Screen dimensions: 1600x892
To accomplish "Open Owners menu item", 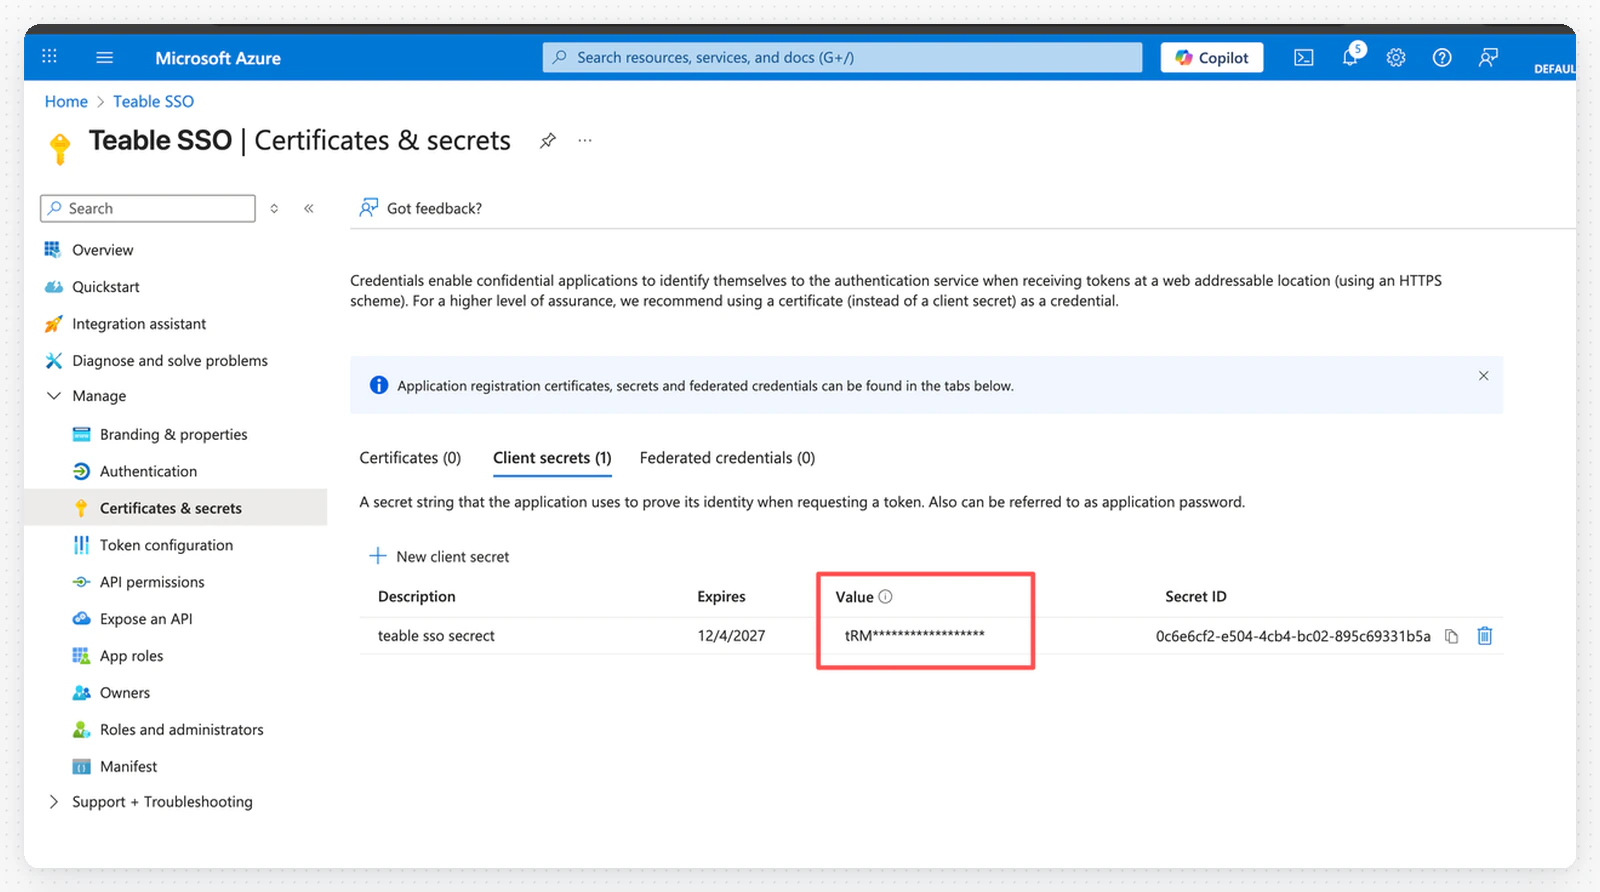I will 124,693.
